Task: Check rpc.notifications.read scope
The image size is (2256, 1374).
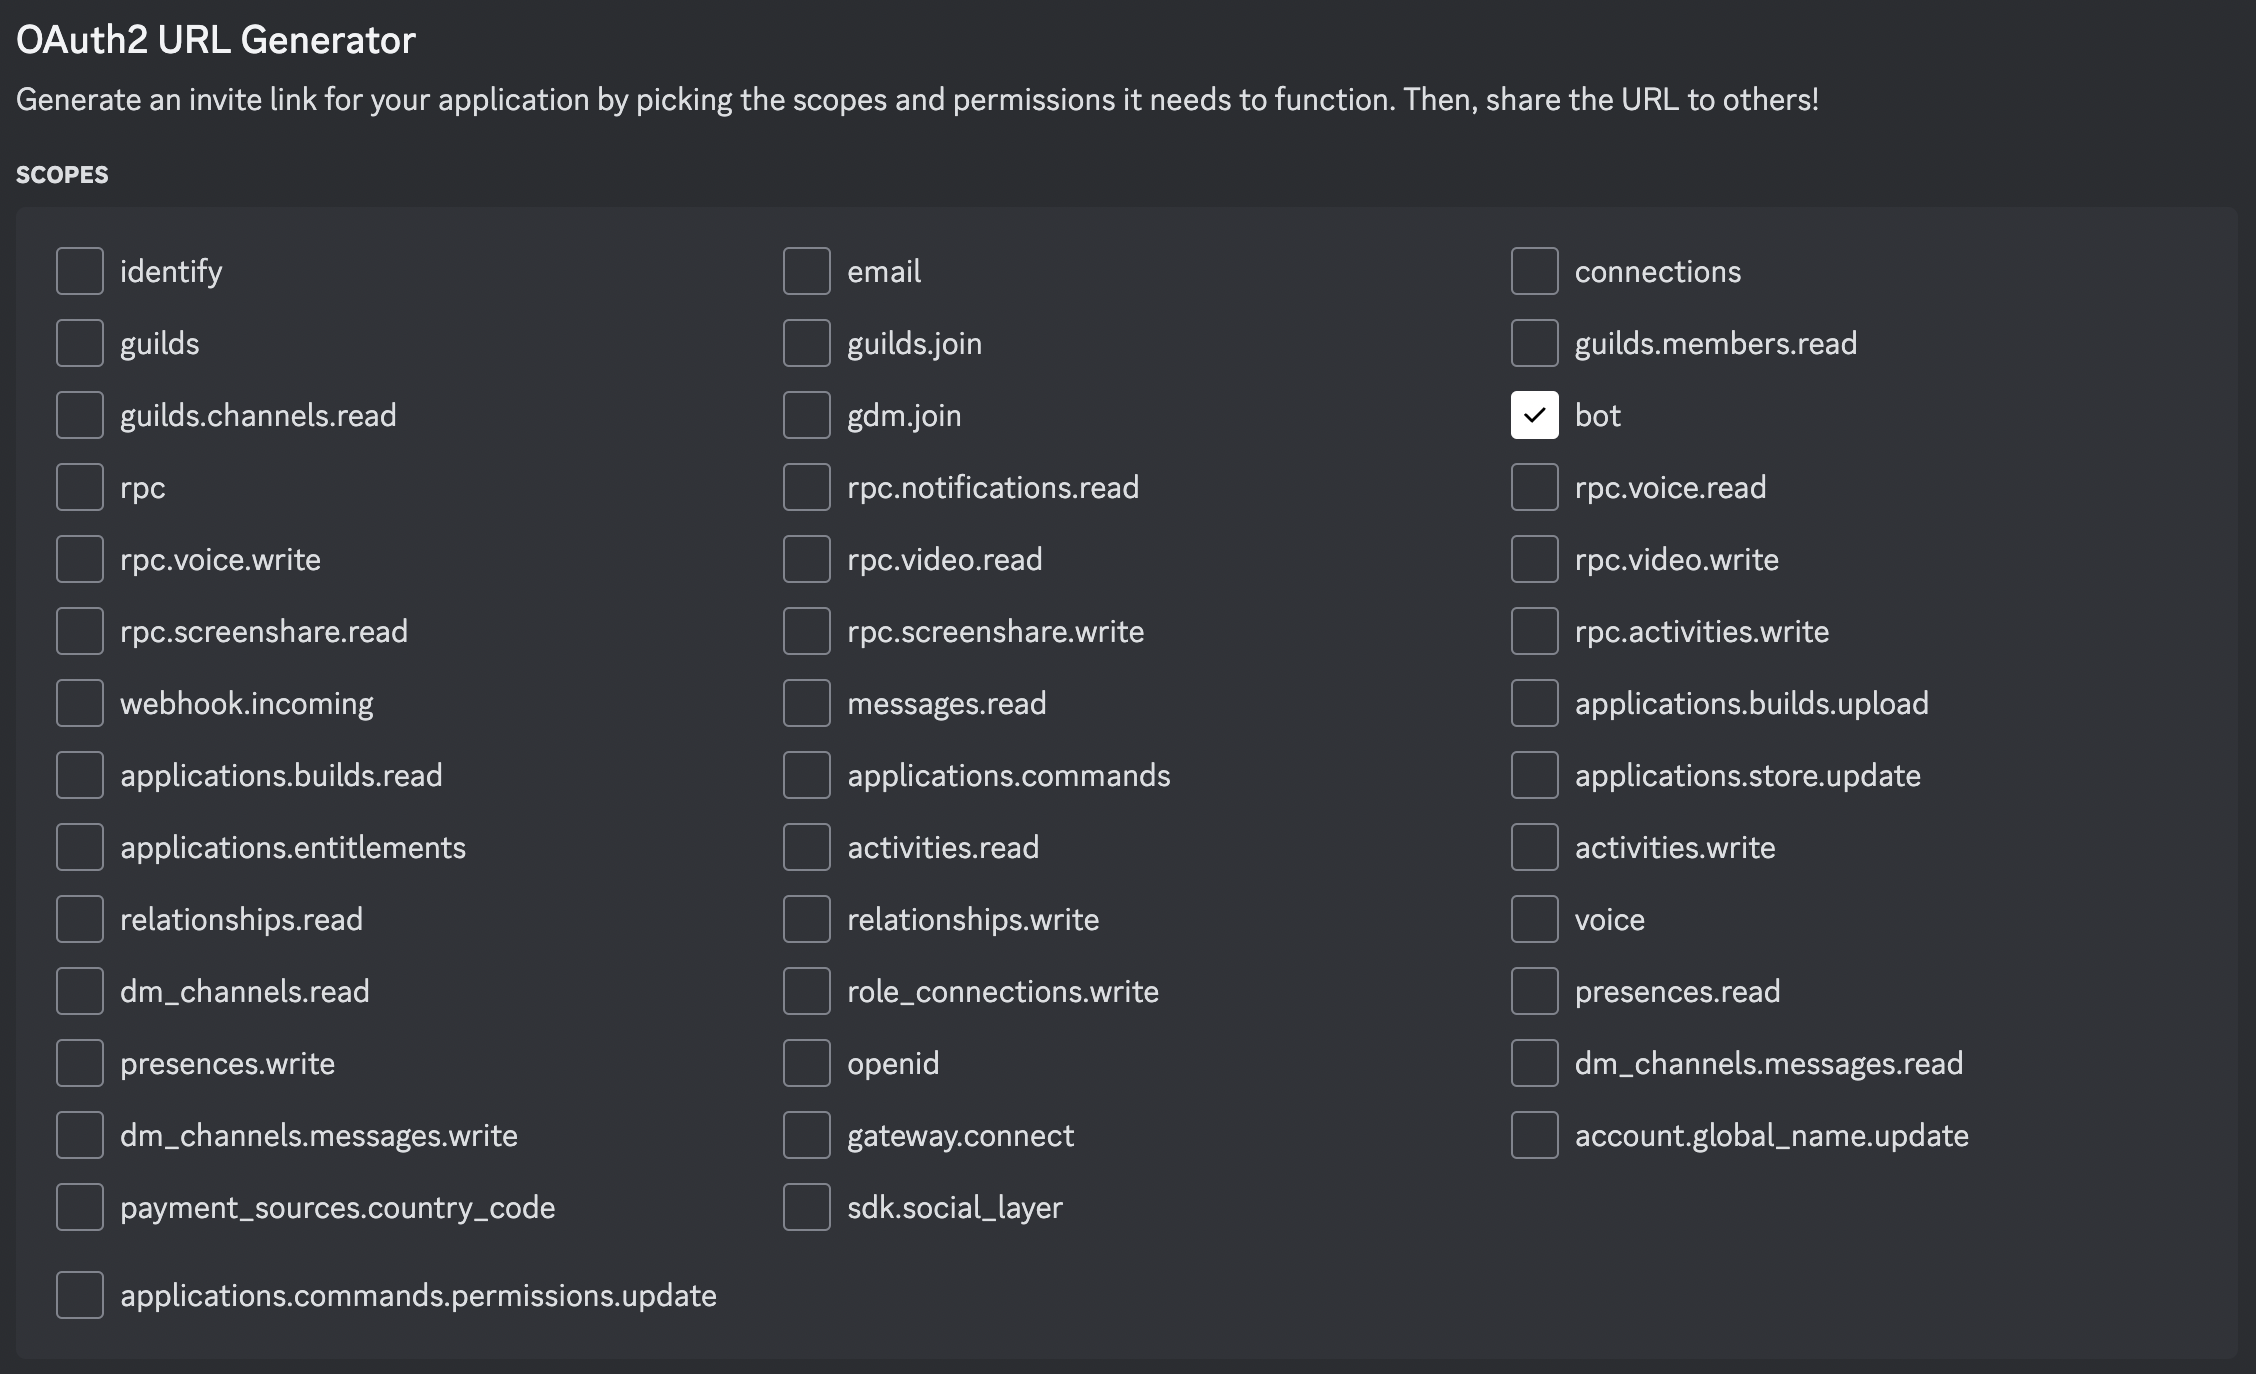Action: coord(806,487)
